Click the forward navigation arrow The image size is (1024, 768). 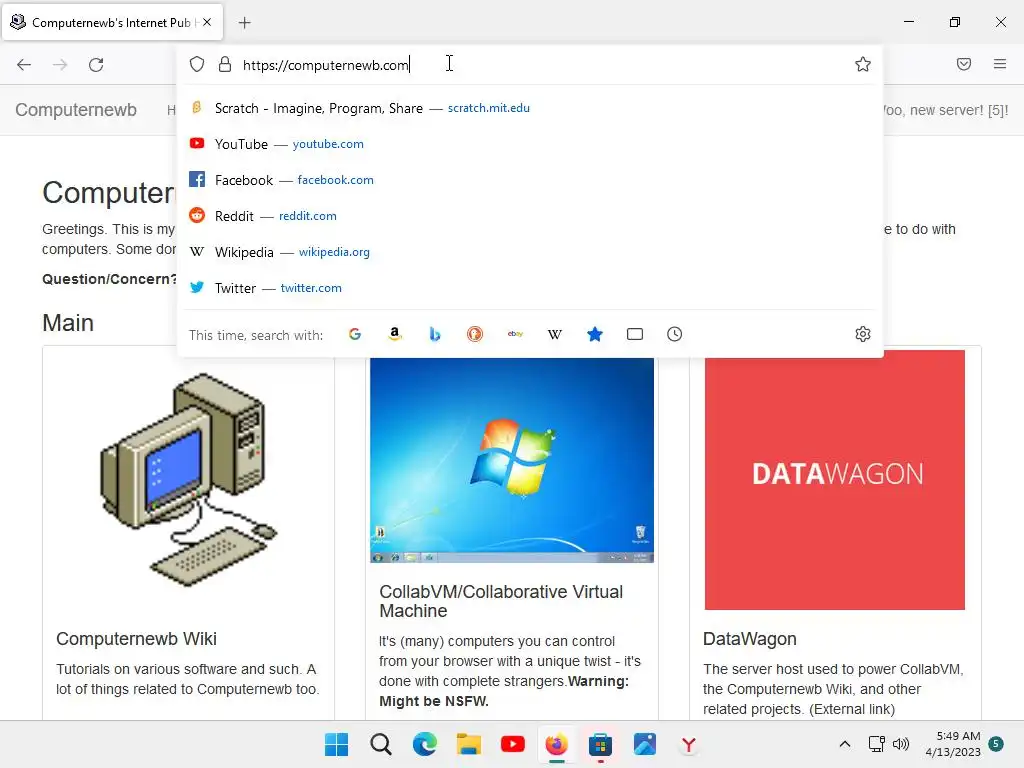60,65
